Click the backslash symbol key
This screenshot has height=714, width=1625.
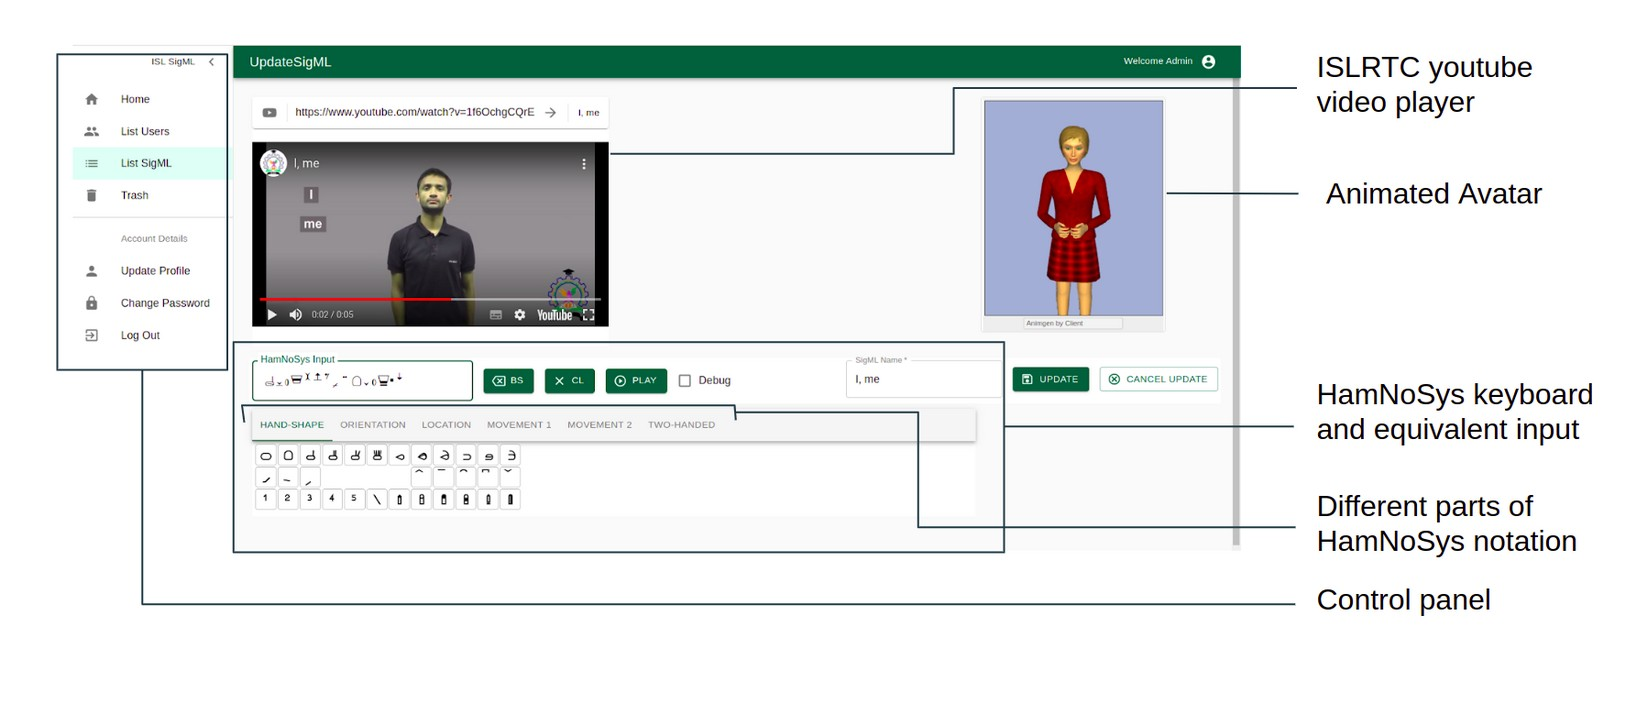[x=377, y=499]
